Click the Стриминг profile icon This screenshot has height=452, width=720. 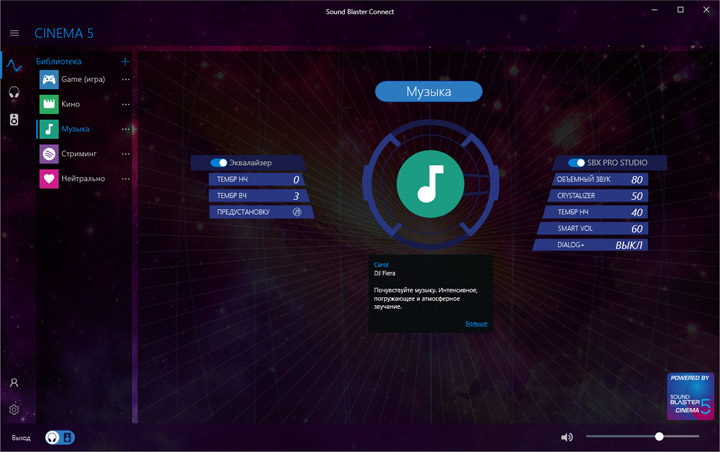coord(49,154)
